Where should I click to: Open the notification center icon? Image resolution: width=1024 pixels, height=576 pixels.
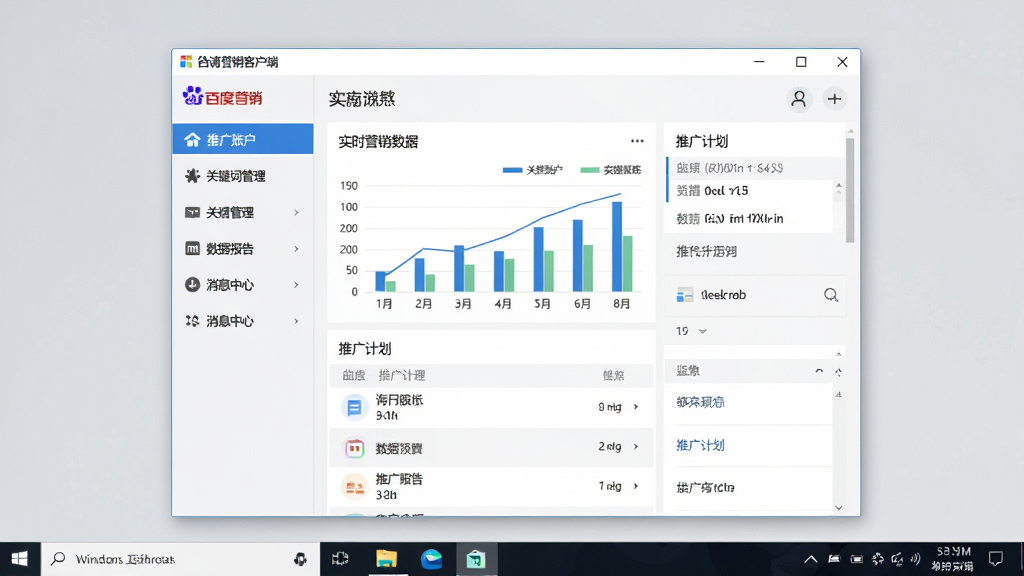pyautogui.click(x=996, y=559)
